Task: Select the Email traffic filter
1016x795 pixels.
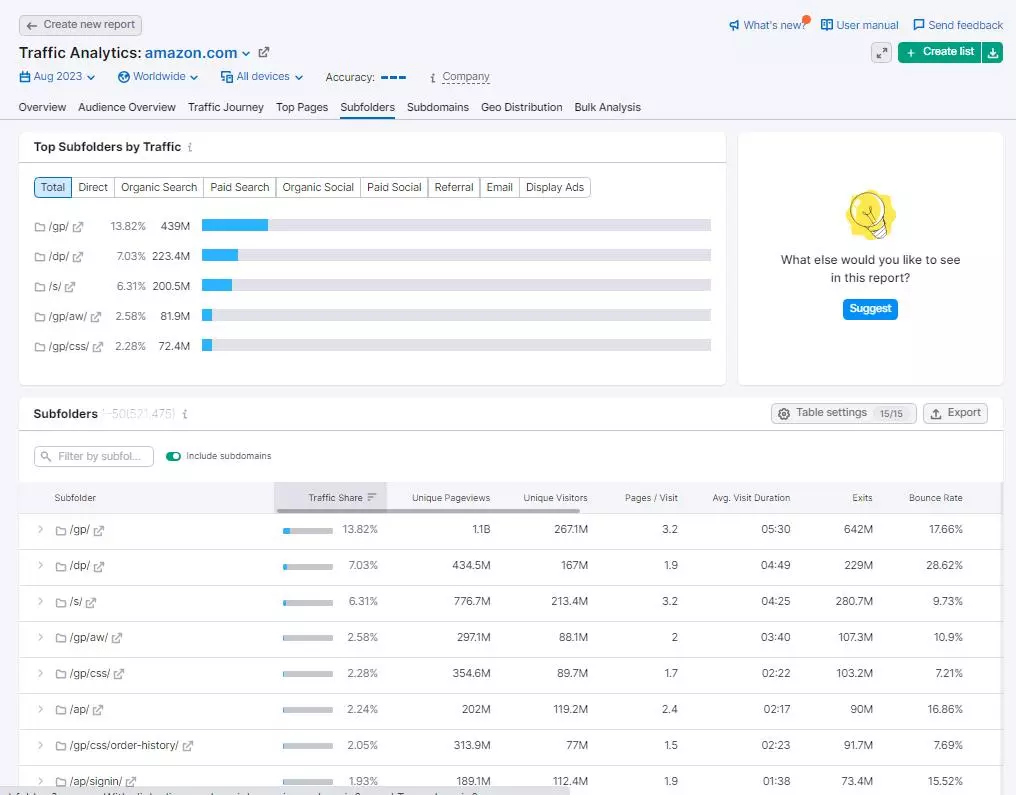Action: coord(500,187)
